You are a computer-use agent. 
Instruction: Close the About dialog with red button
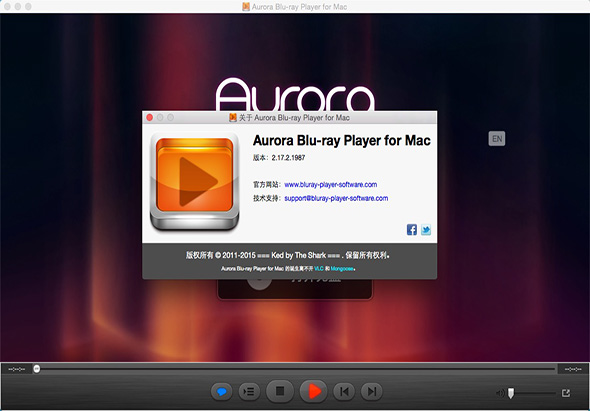pos(149,118)
